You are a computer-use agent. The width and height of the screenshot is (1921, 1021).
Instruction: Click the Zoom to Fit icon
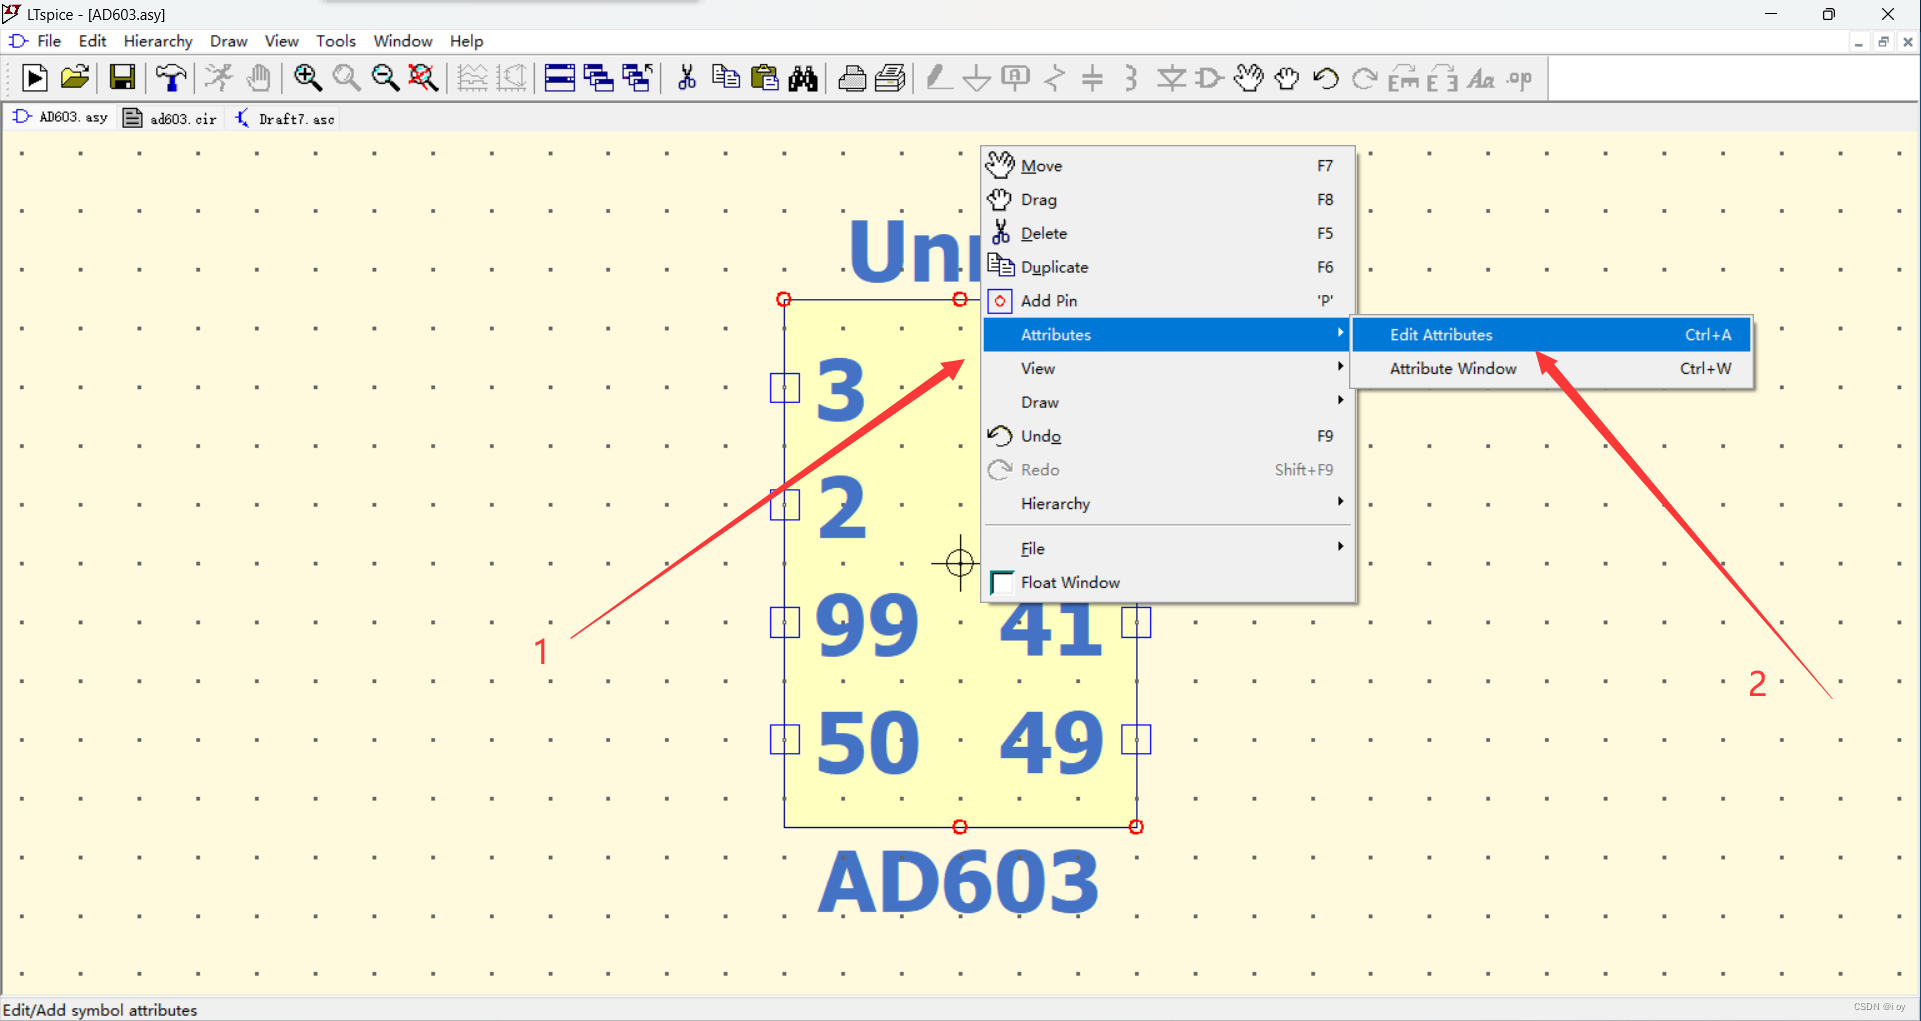pyautogui.click(x=424, y=78)
